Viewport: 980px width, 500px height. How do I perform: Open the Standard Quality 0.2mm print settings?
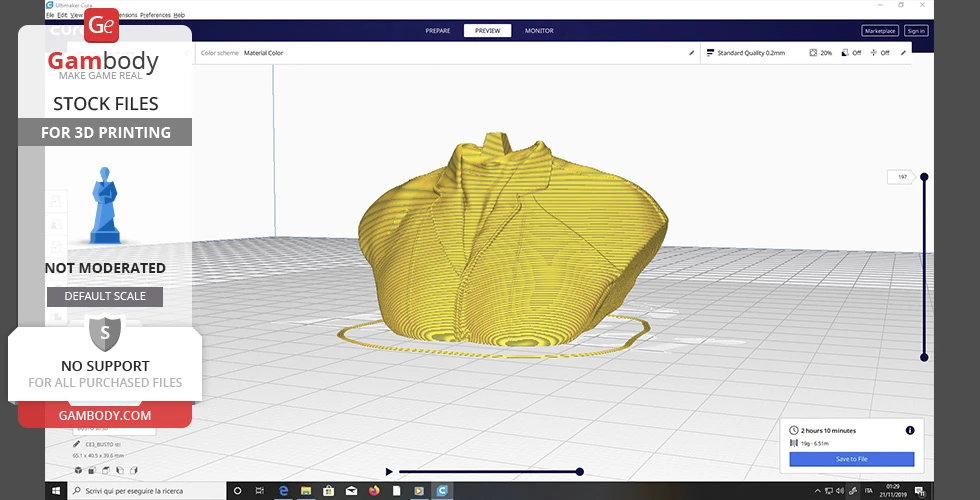coord(751,53)
